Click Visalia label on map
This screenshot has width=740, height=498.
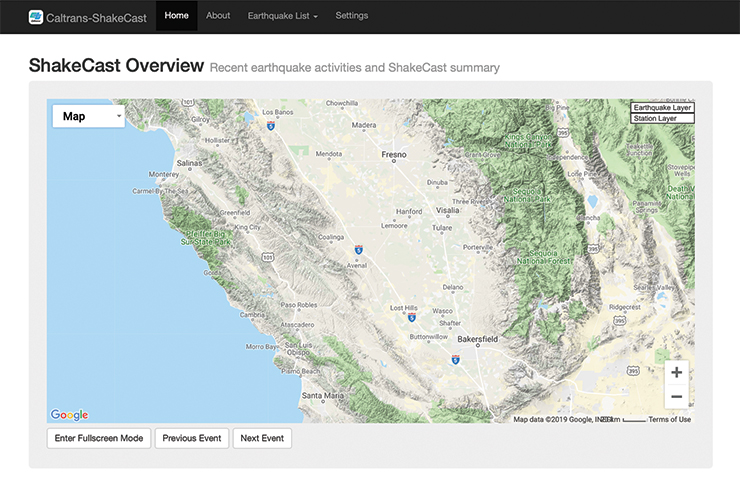[447, 210]
